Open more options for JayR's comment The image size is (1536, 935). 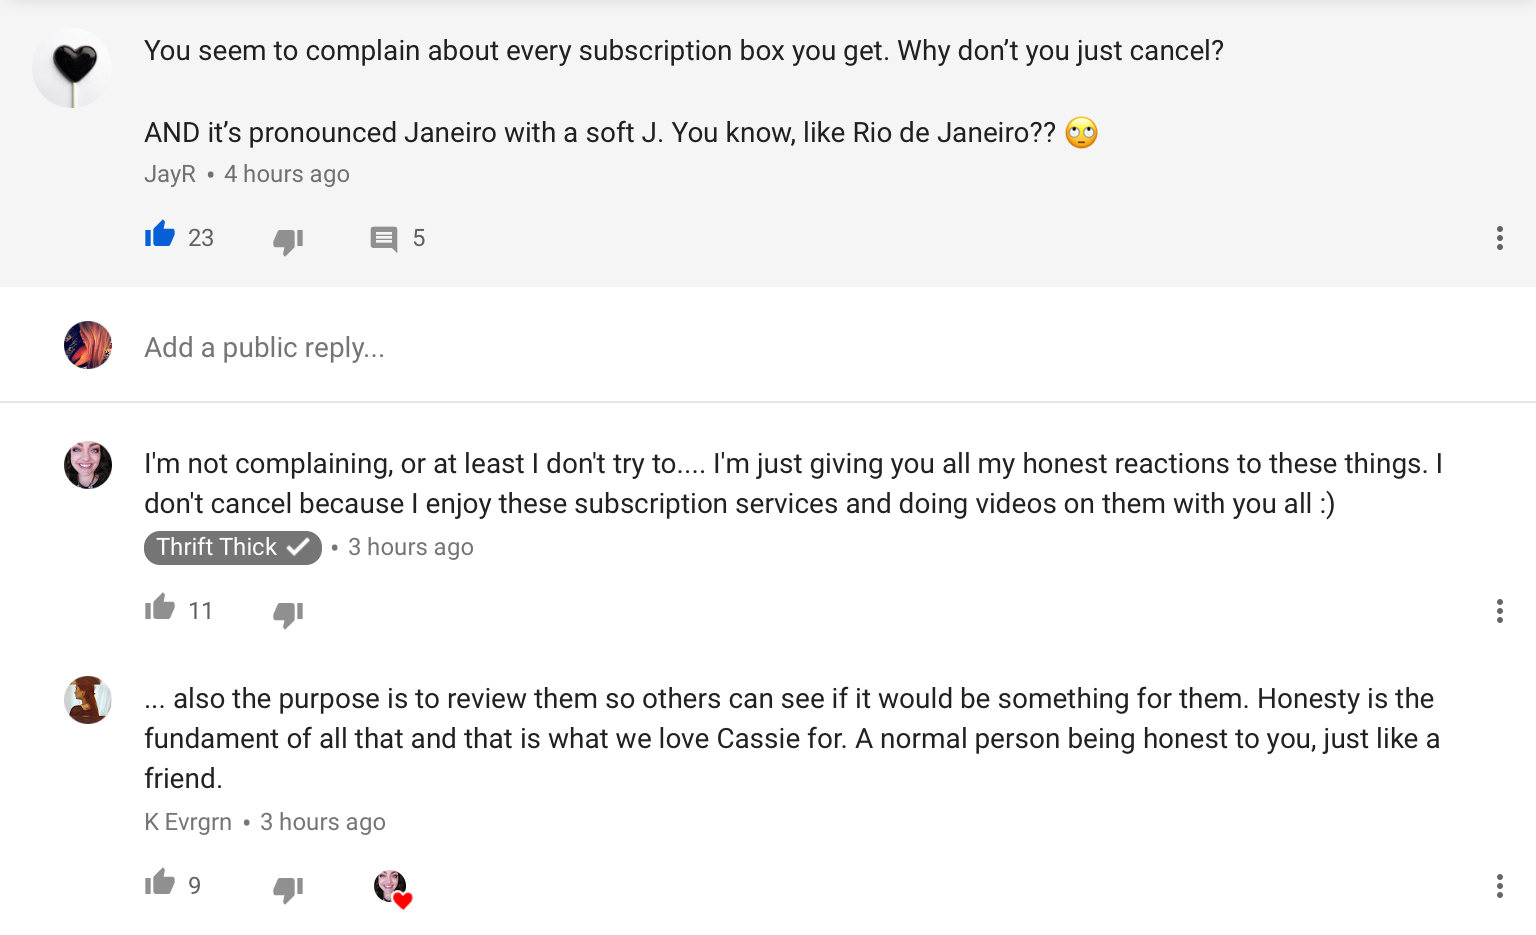[x=1499, y=238]
